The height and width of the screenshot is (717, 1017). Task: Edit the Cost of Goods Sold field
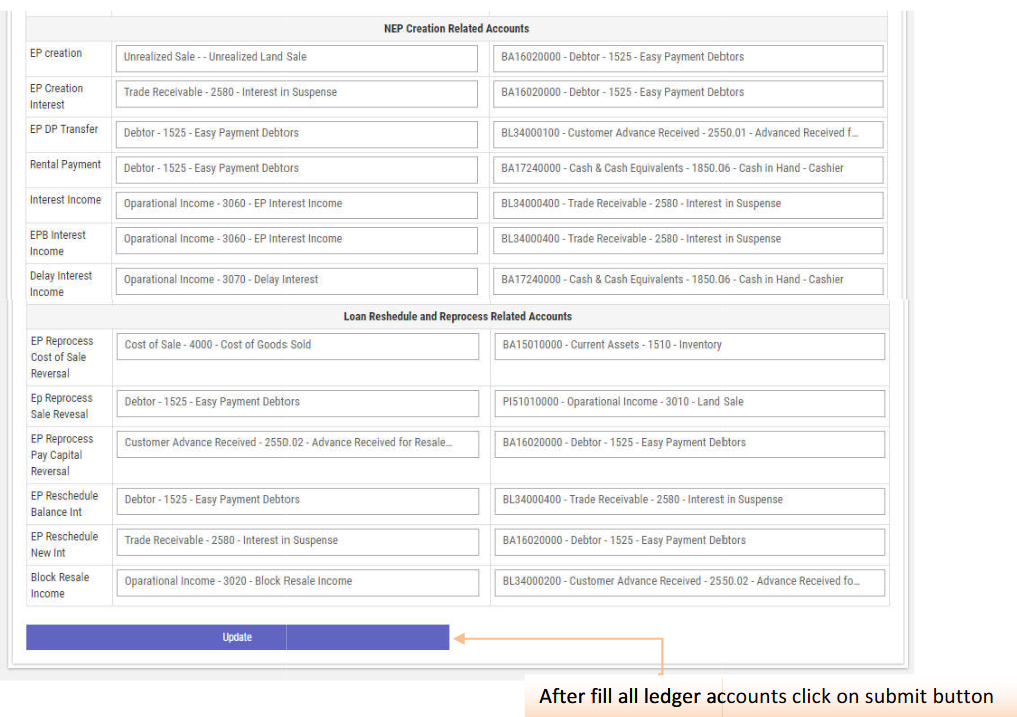(296, 345)
